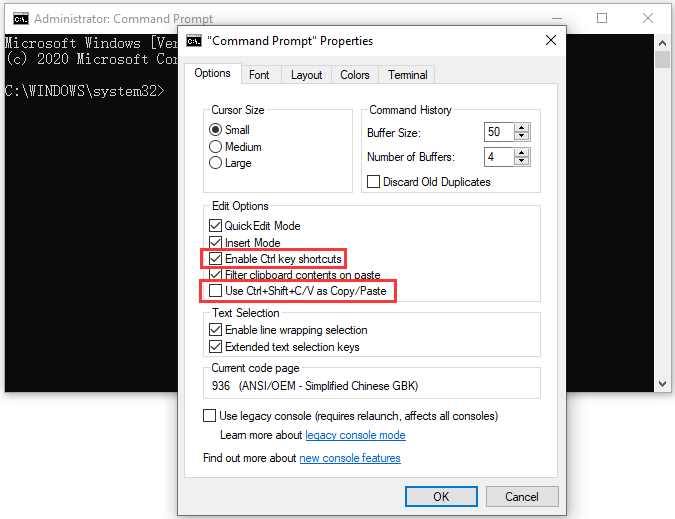
Task: Close the Properties dialog with X
Action: click(551, 41)
